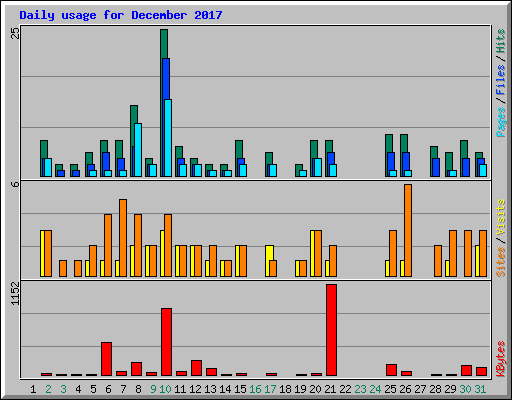Select the cyan Pages bar for day 10
512x400 pixels.
[x=168, y=138]
